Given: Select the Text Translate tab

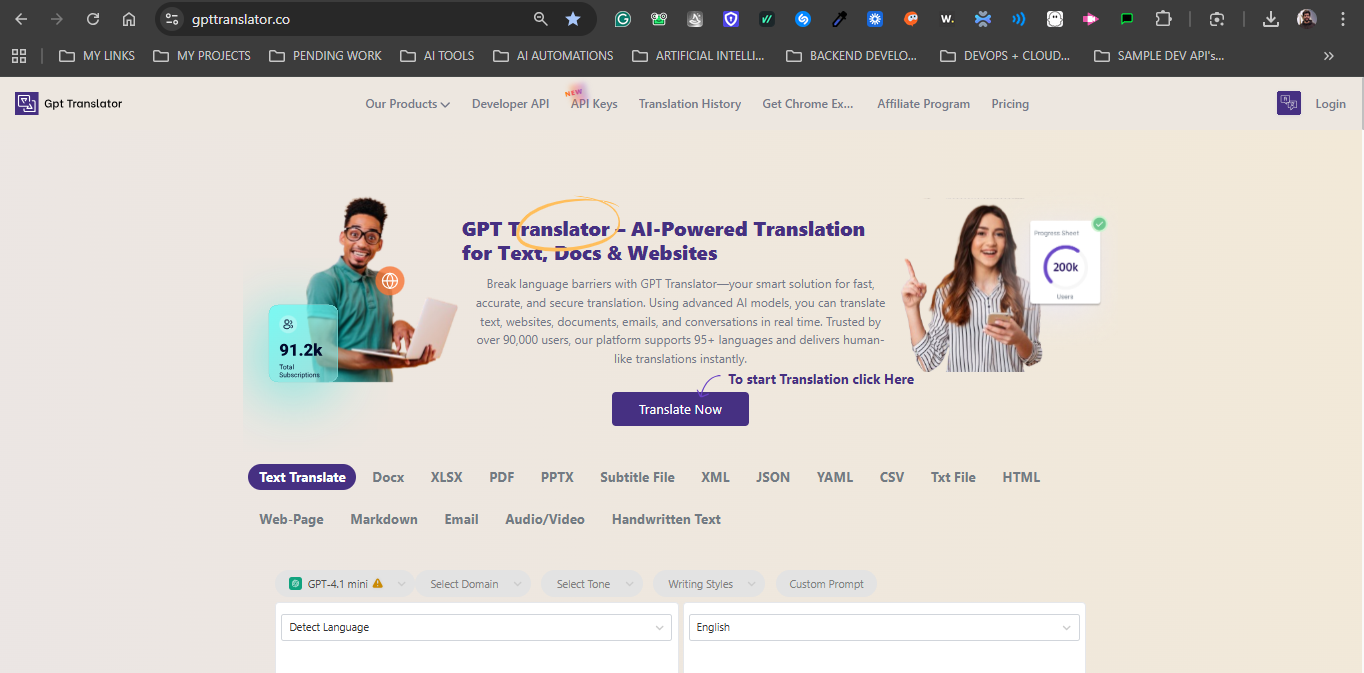Looking at the screenshot, I should click(x=302, y=477).
